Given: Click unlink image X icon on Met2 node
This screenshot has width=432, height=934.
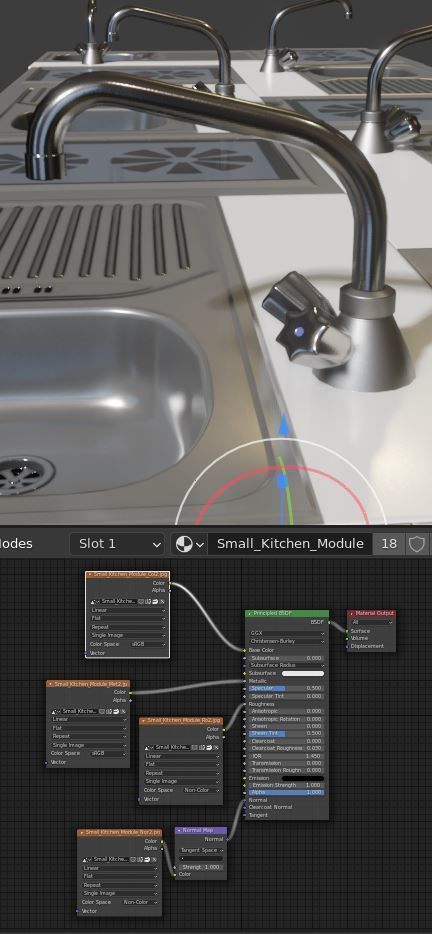Looking at the screenshot, I should (123, 711).
